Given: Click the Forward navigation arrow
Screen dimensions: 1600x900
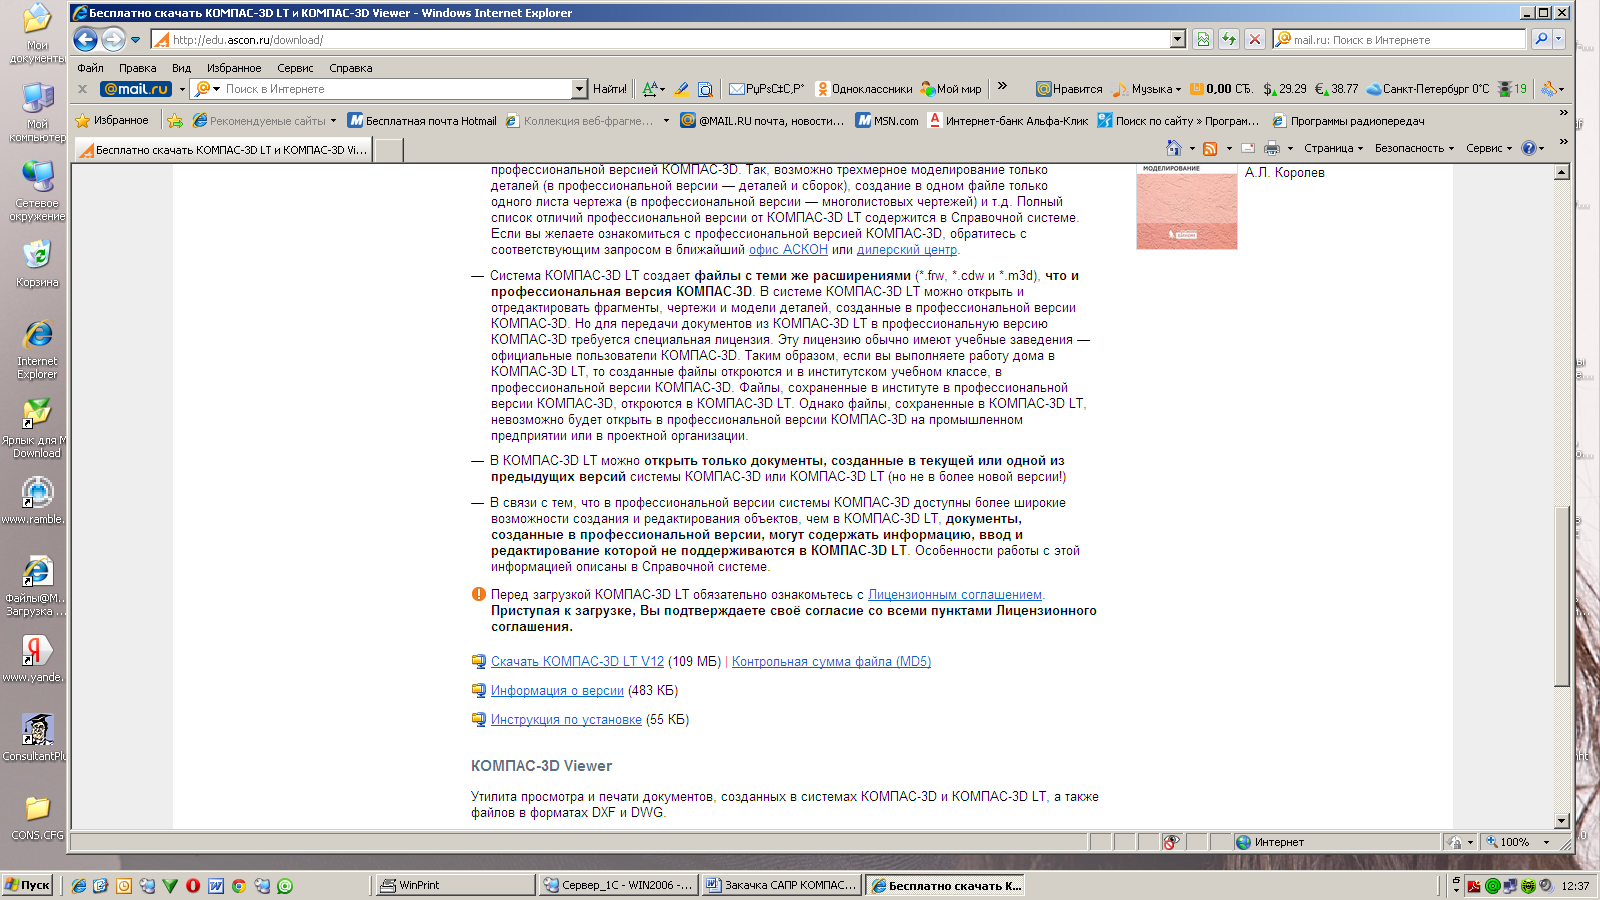Looking at the screenshot, I should click(x=113, y=39).
